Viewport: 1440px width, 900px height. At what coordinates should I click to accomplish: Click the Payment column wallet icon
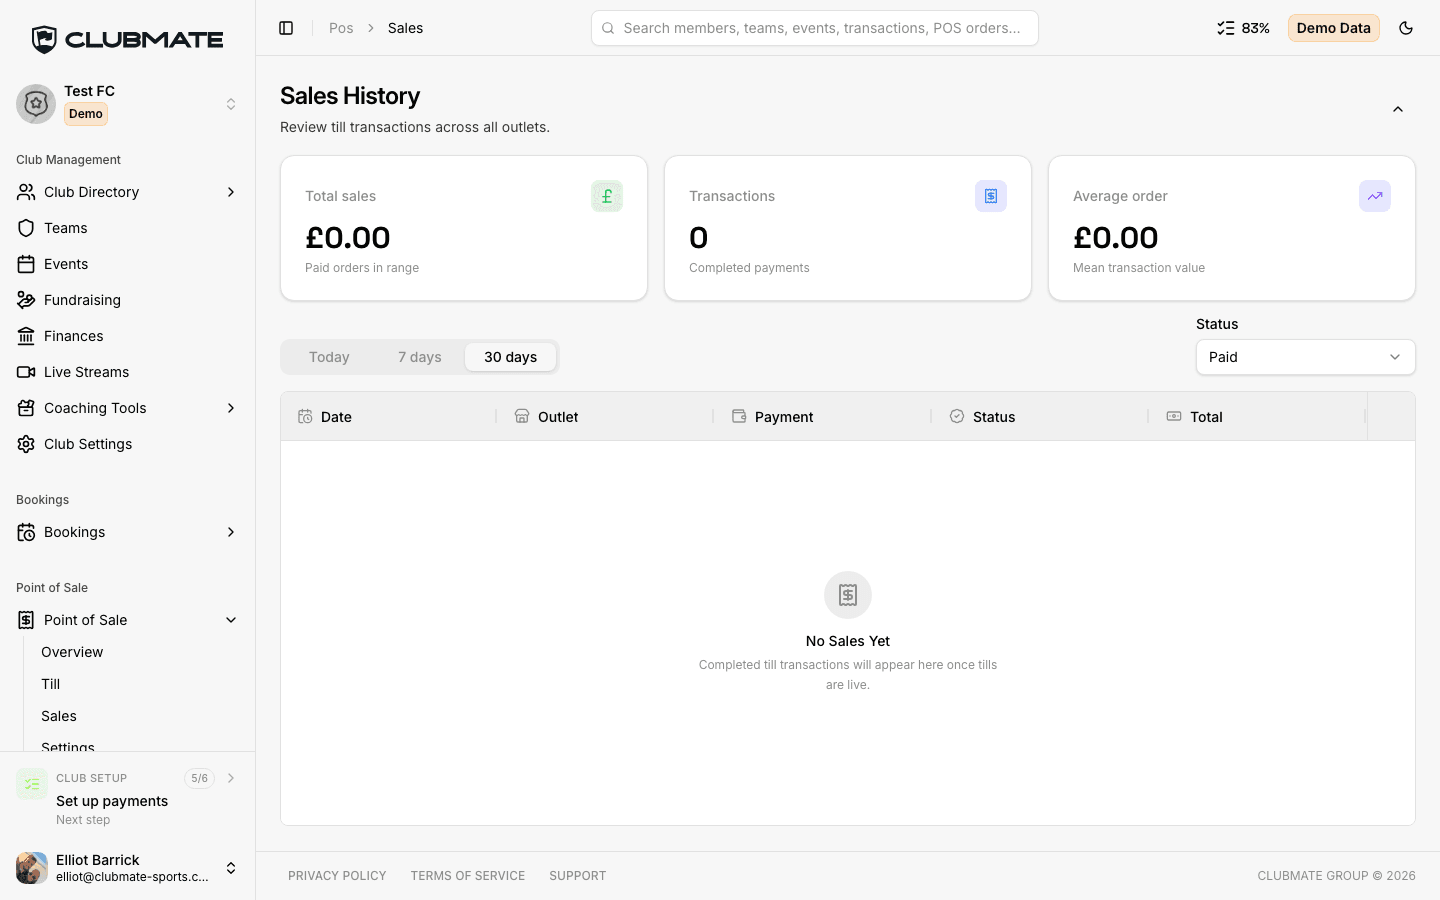coord(739,416)
